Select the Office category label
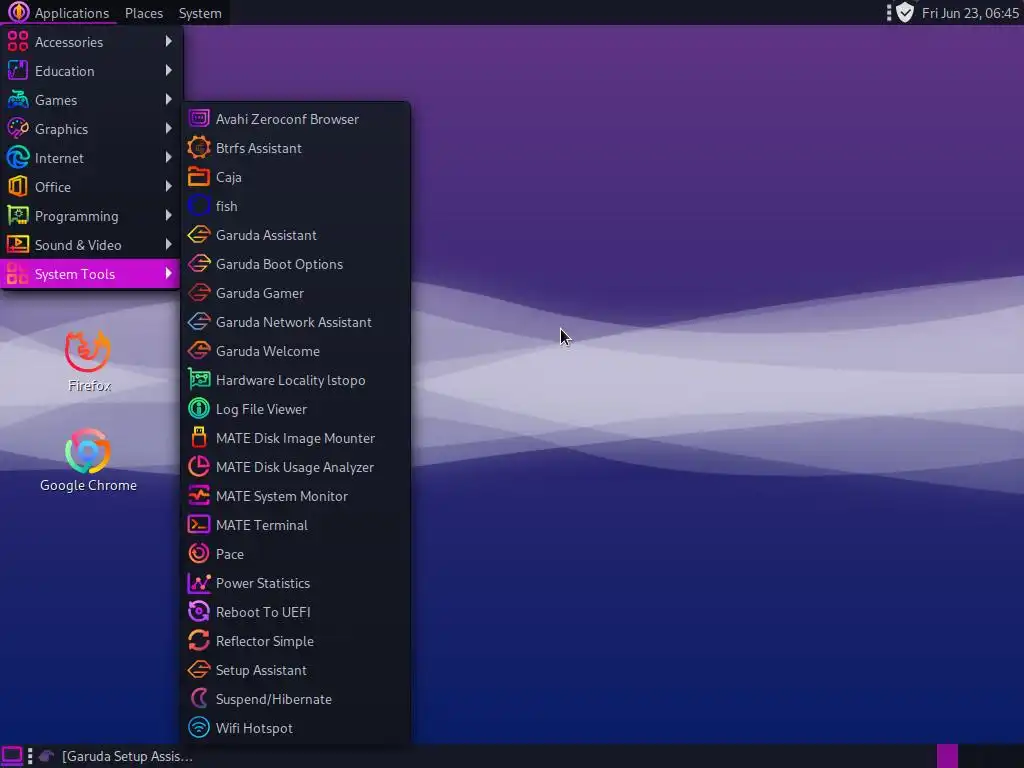Screen dimensions: 1024x768 pos(53,187)
